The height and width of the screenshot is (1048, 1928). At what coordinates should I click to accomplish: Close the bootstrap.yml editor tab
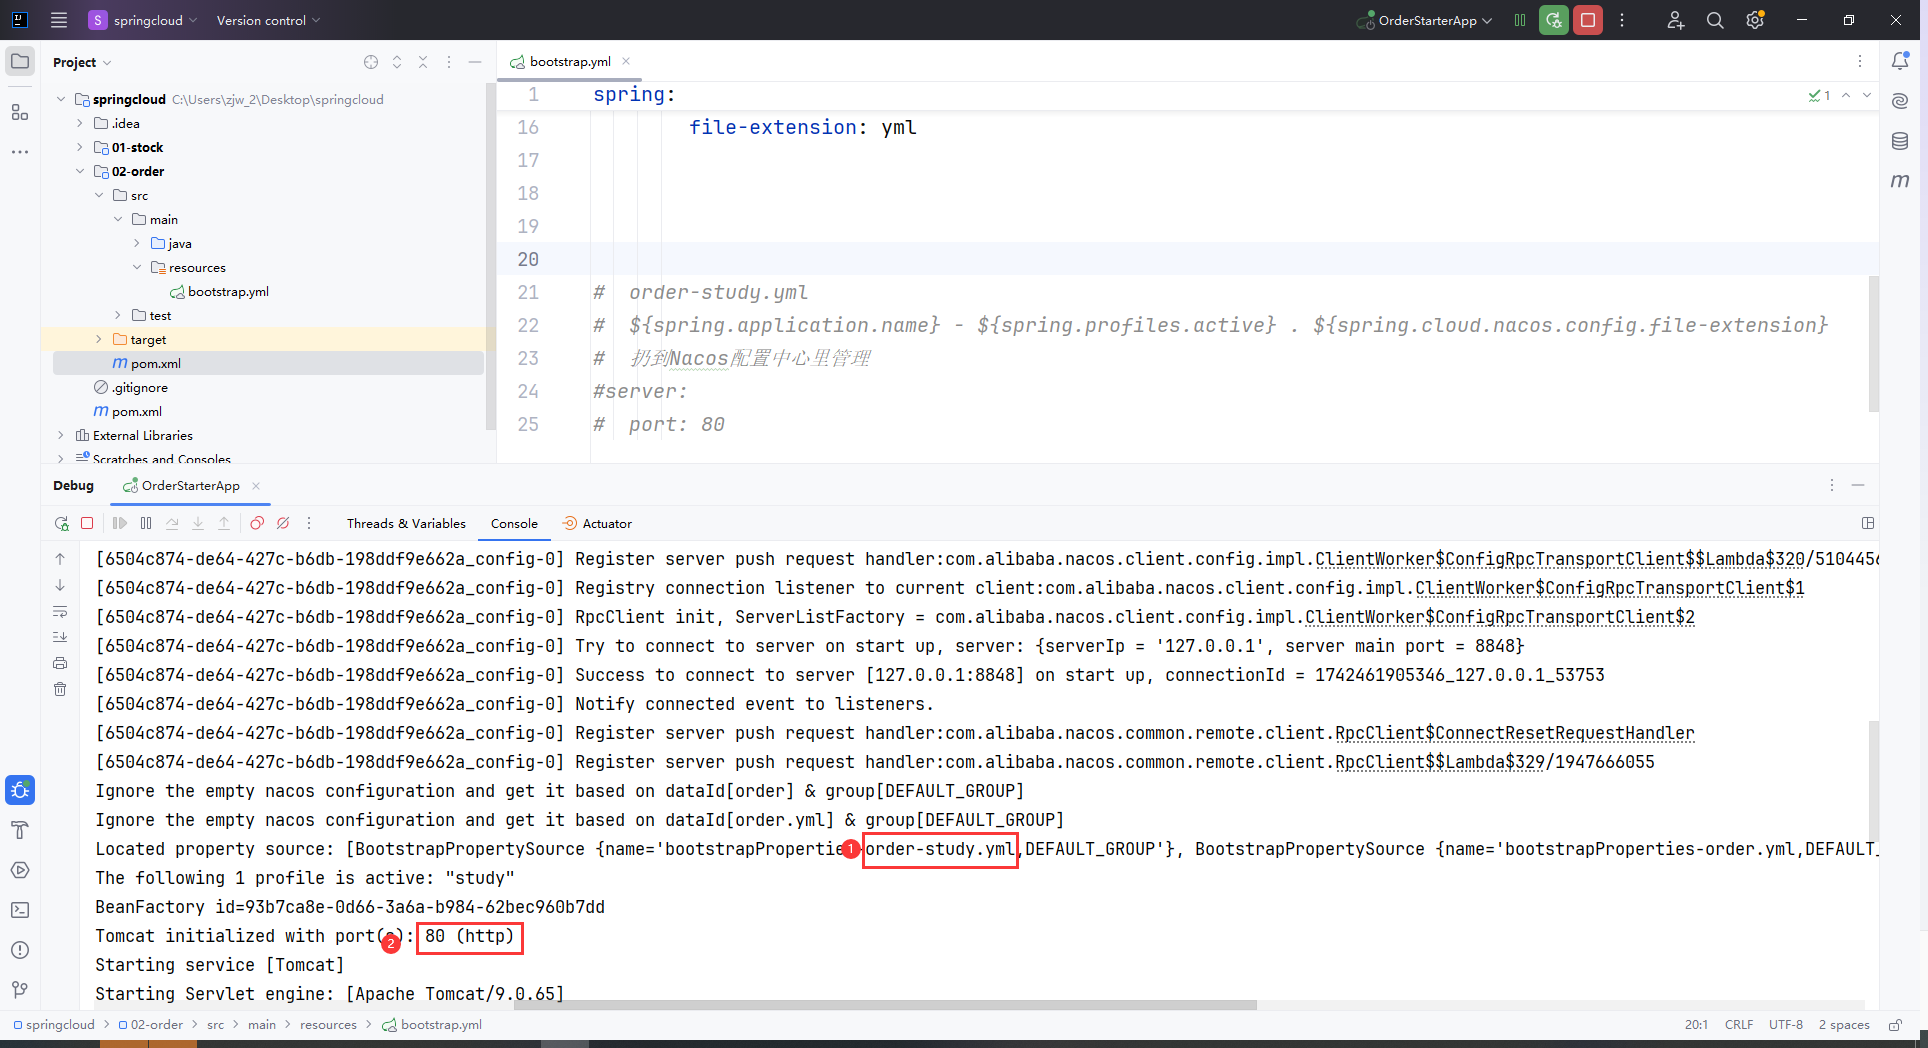pos(626,61)
